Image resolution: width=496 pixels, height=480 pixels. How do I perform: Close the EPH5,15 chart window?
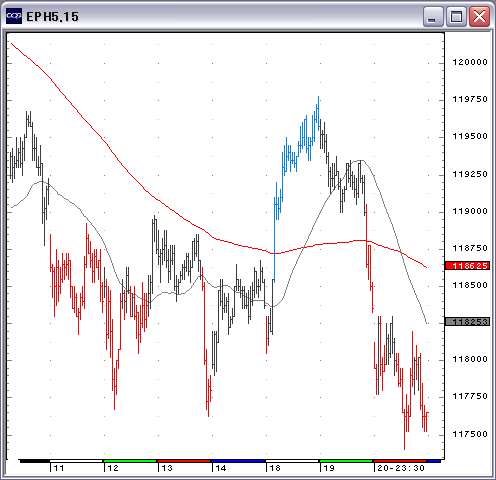point(479,17)
